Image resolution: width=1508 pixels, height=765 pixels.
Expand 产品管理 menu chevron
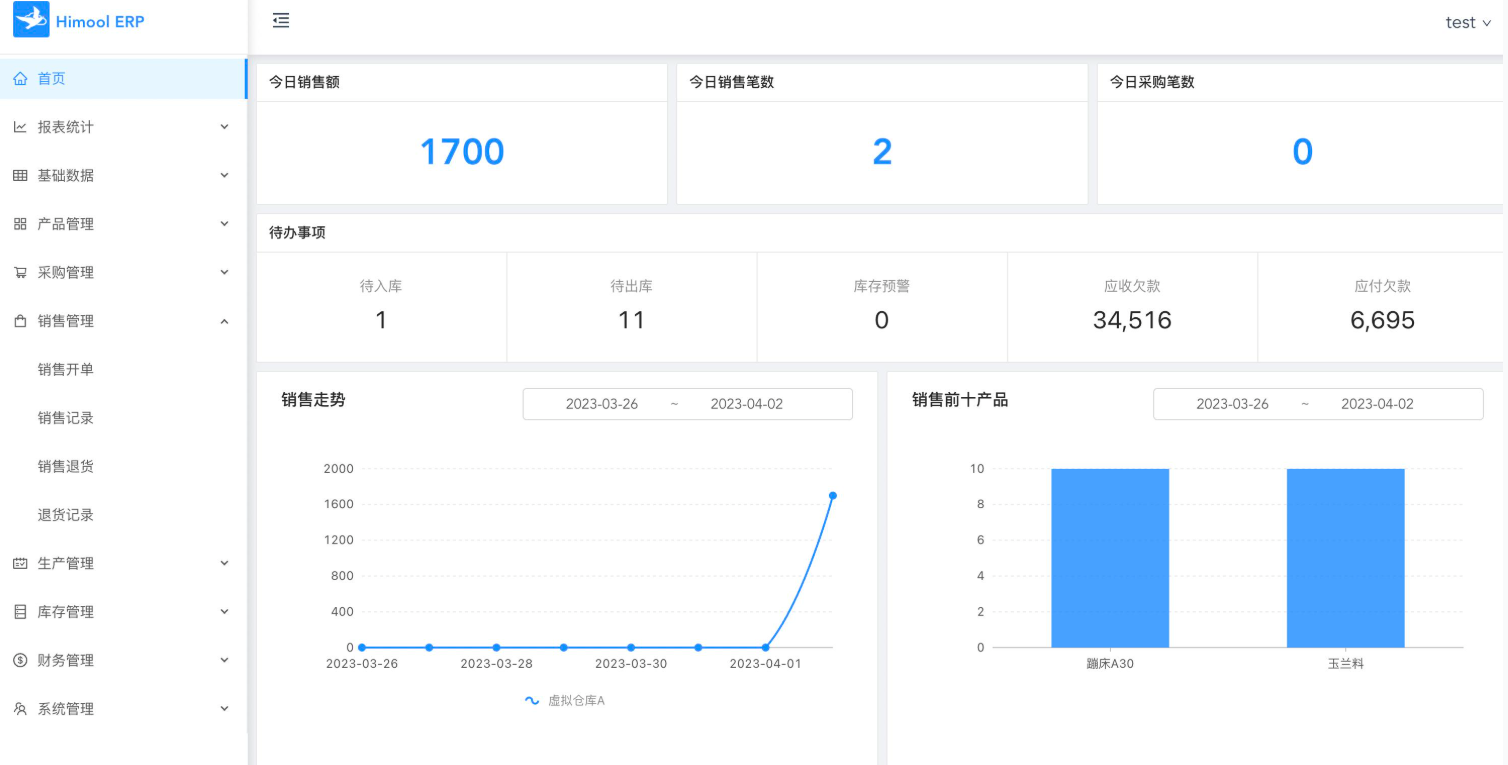[224, 224]
